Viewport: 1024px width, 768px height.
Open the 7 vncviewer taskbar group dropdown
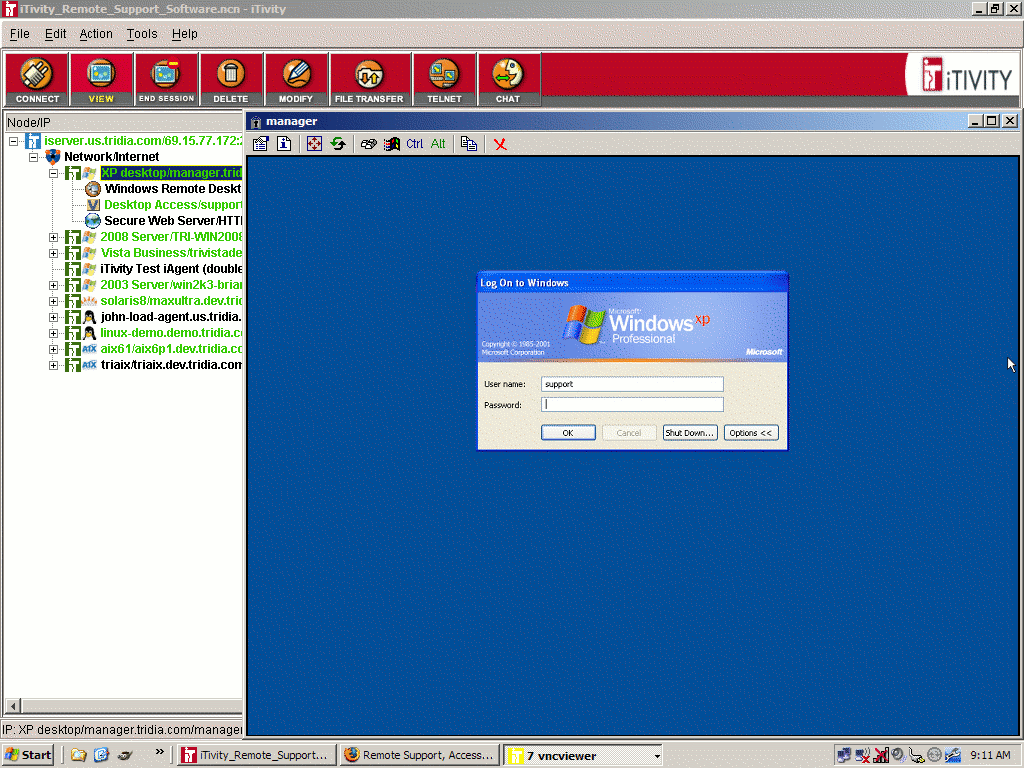(656, 756)
